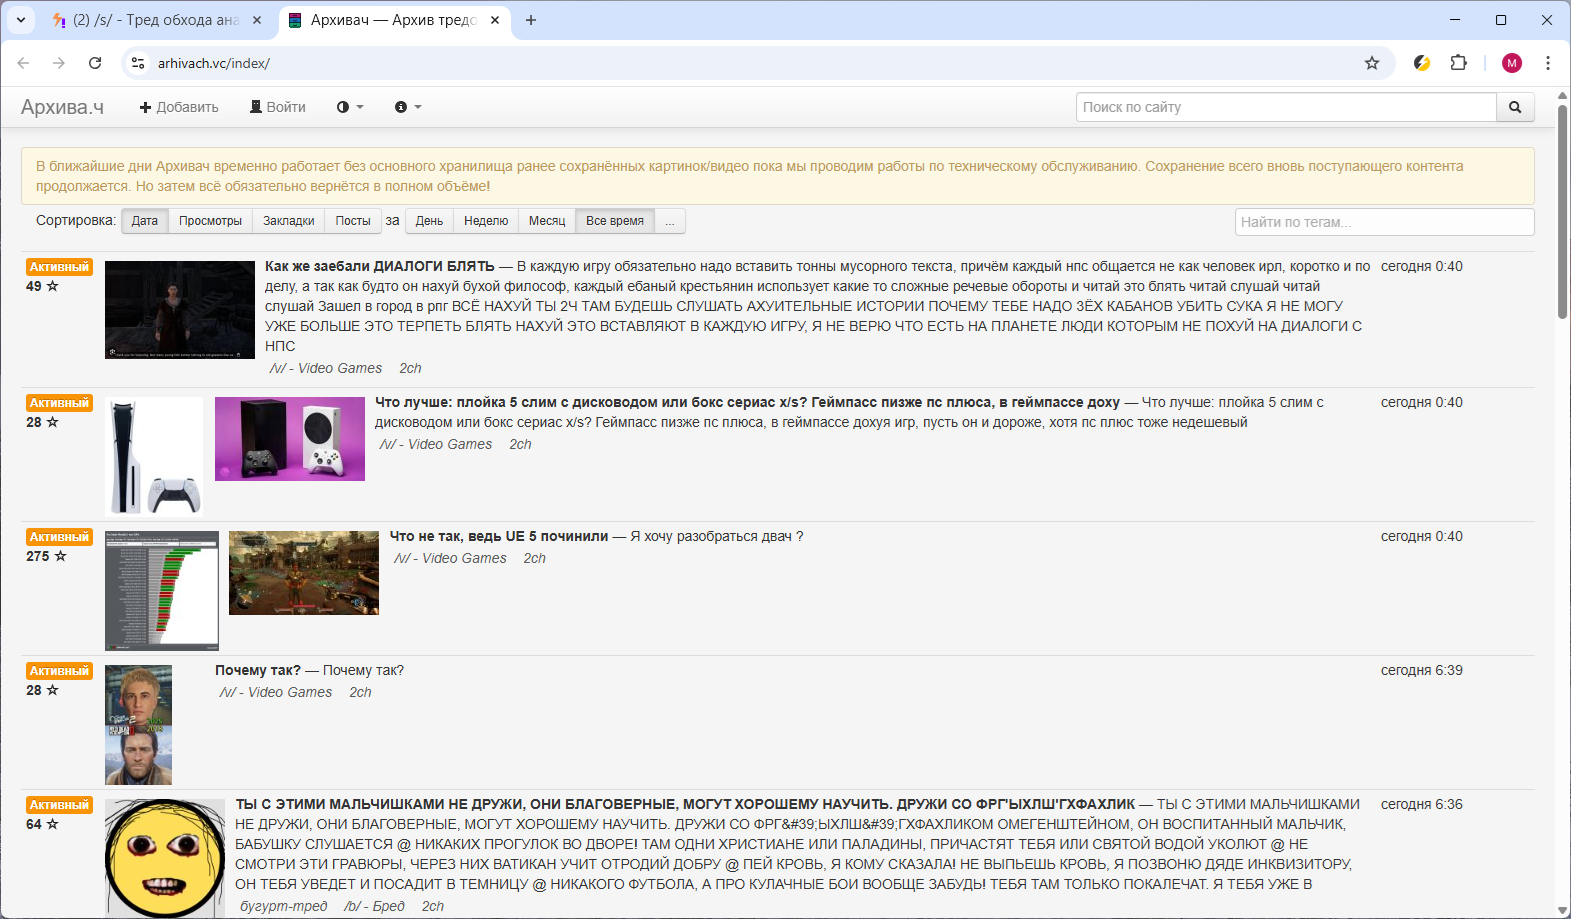Screen dimensions: 1571x919
Task: Expand the info circle dropdown
Action: coord(408,107)
